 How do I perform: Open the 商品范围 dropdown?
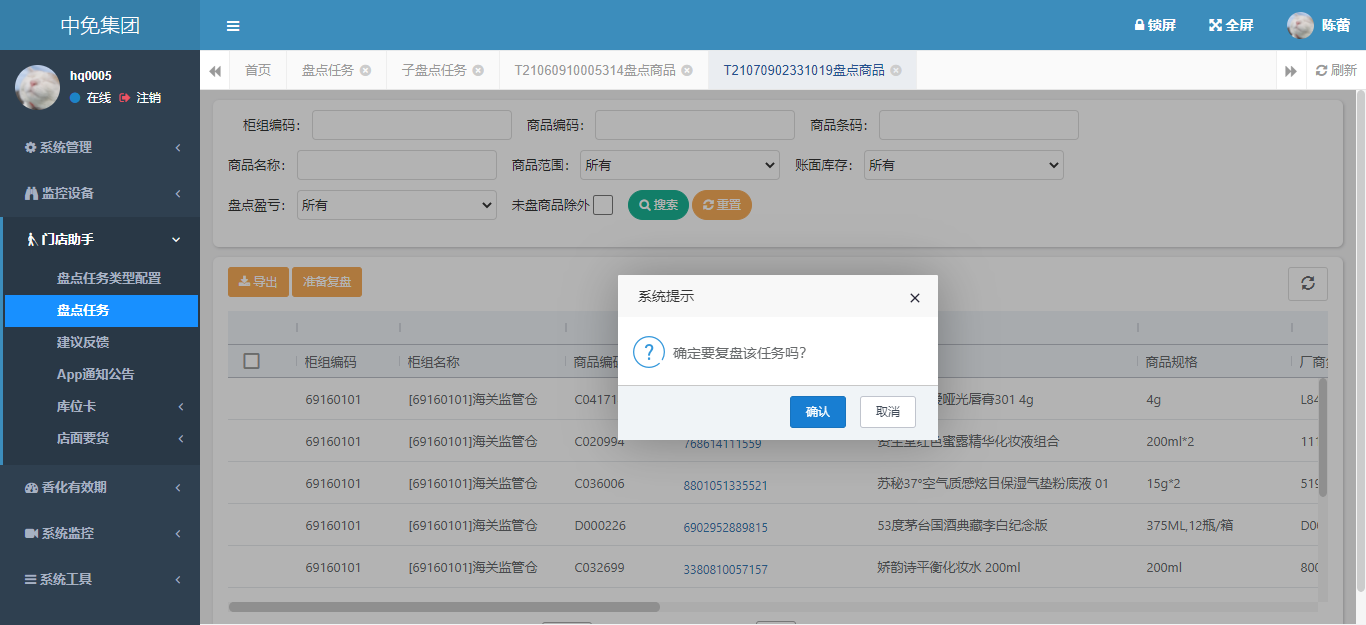pos(680,165)
